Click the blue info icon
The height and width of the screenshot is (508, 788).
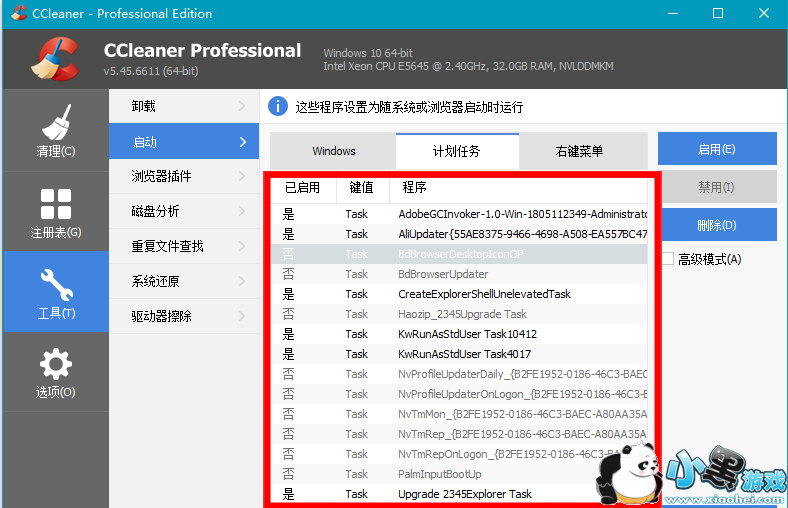point(277,107)
